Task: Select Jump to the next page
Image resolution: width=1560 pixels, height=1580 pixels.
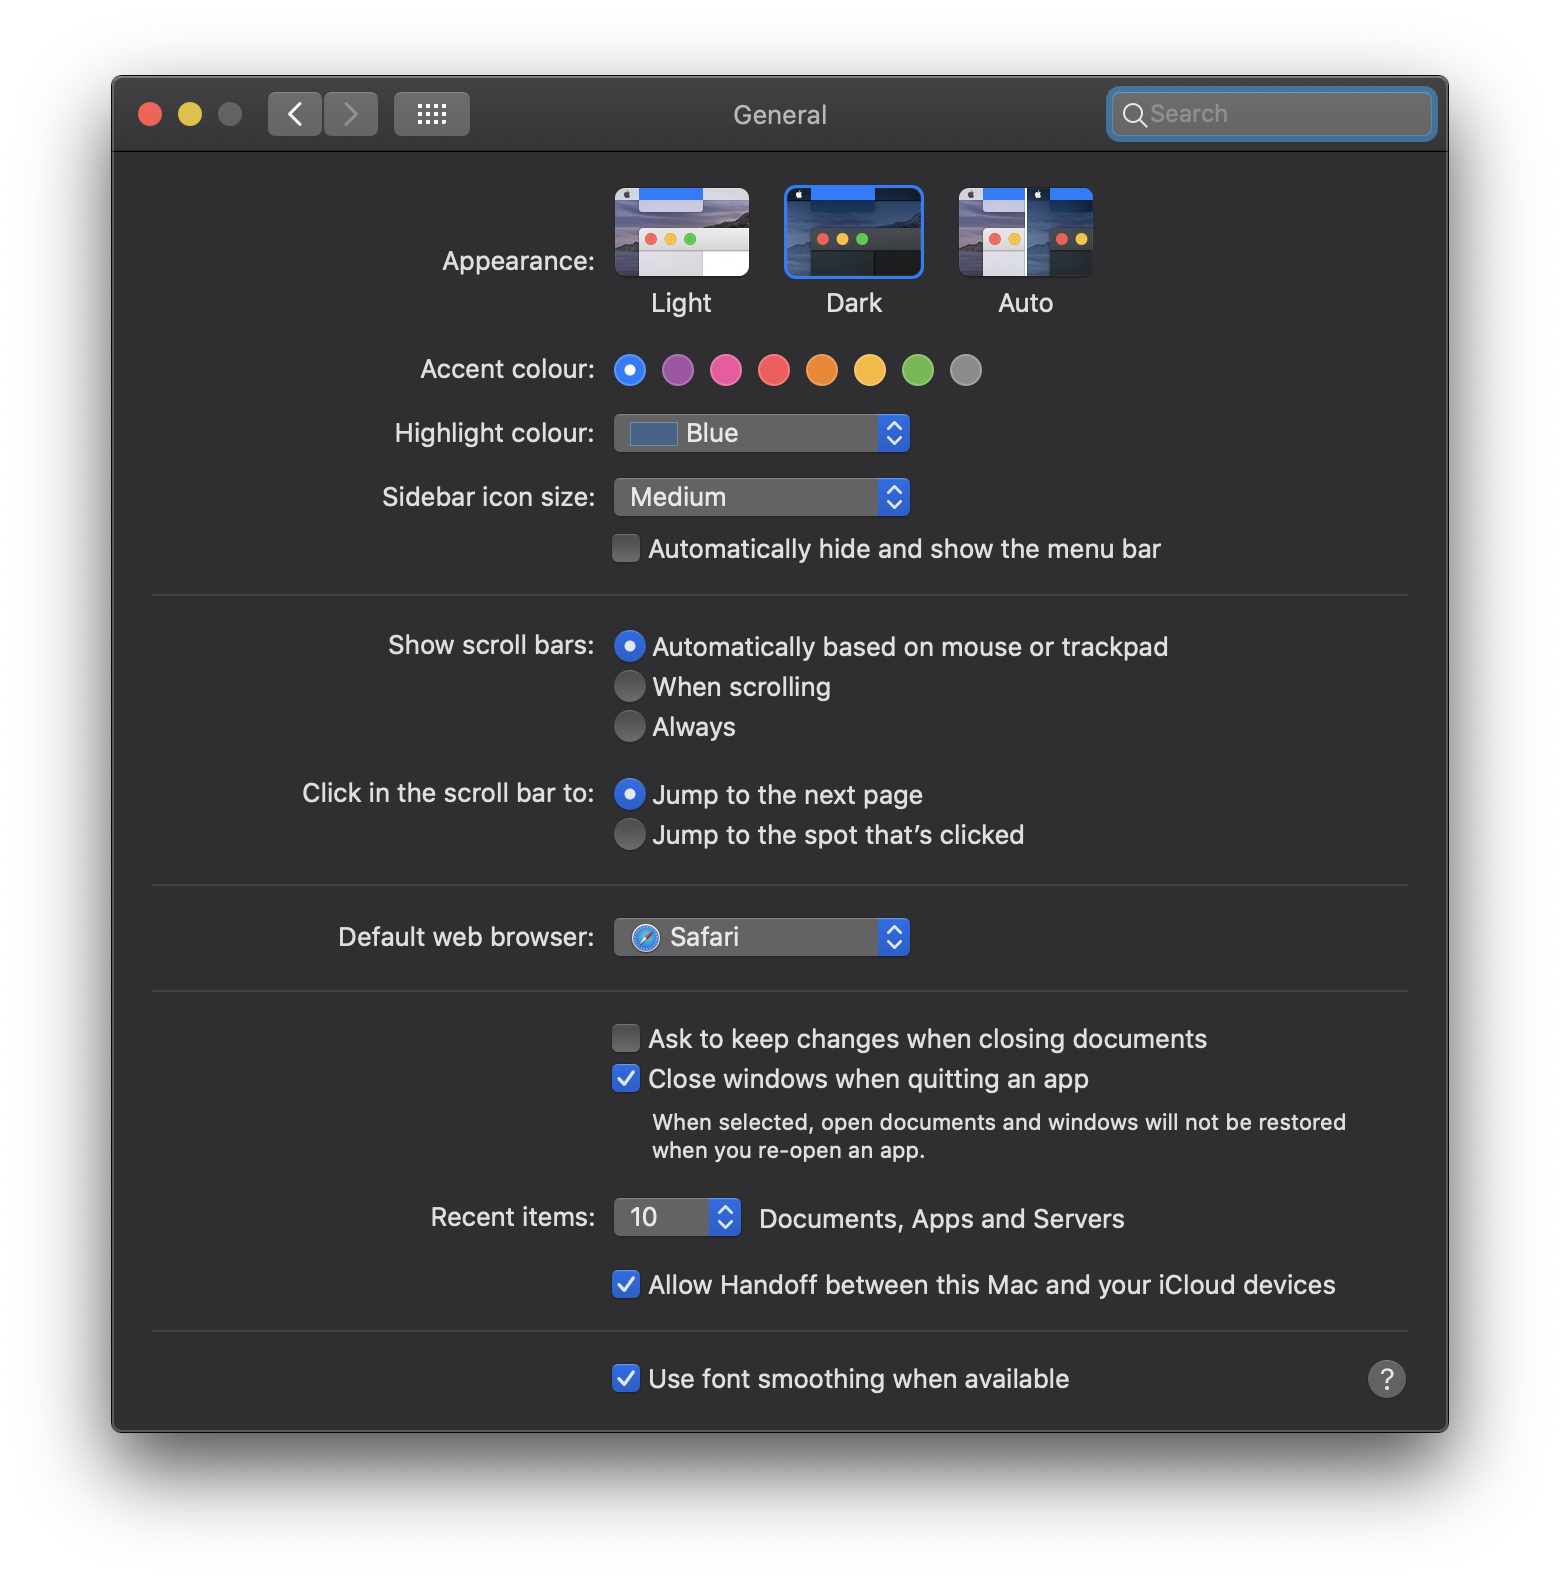Action: [x=630, y=794]
